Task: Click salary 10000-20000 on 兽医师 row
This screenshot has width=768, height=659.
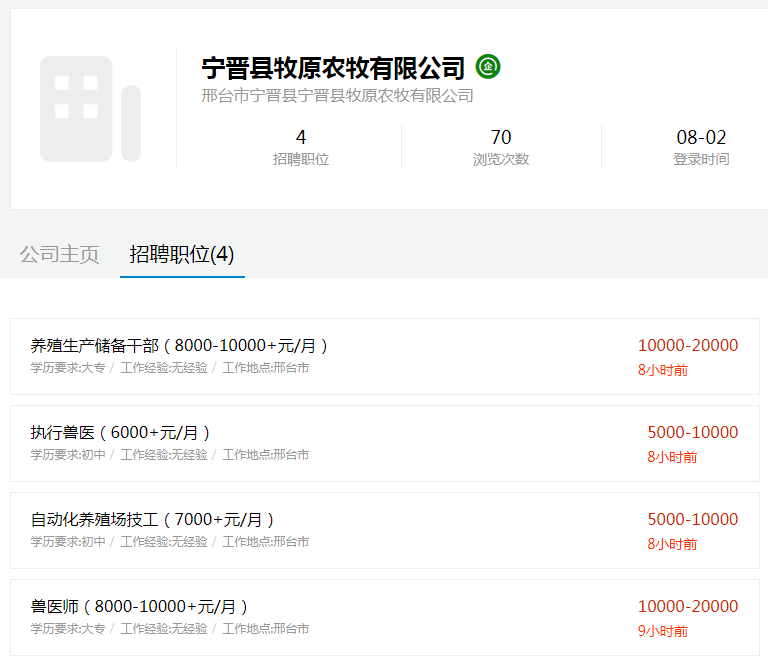Action: 688,606
